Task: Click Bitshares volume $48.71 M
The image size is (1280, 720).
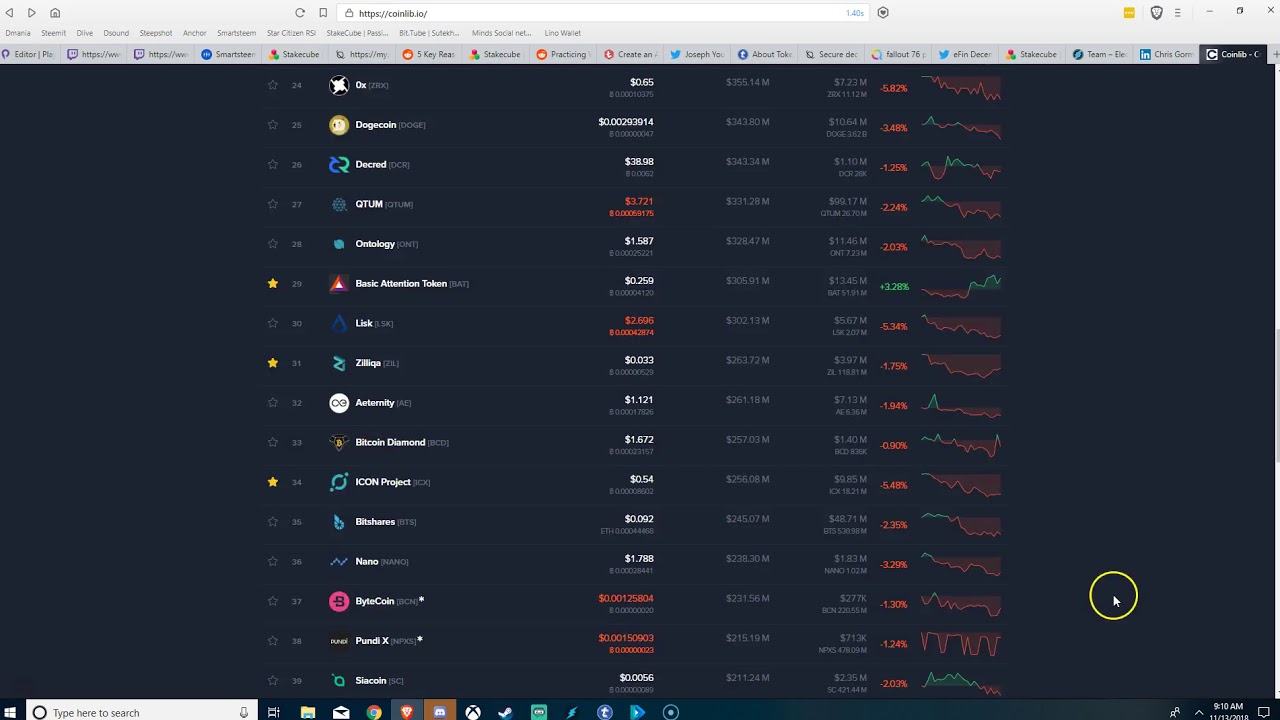Action: 847,519
